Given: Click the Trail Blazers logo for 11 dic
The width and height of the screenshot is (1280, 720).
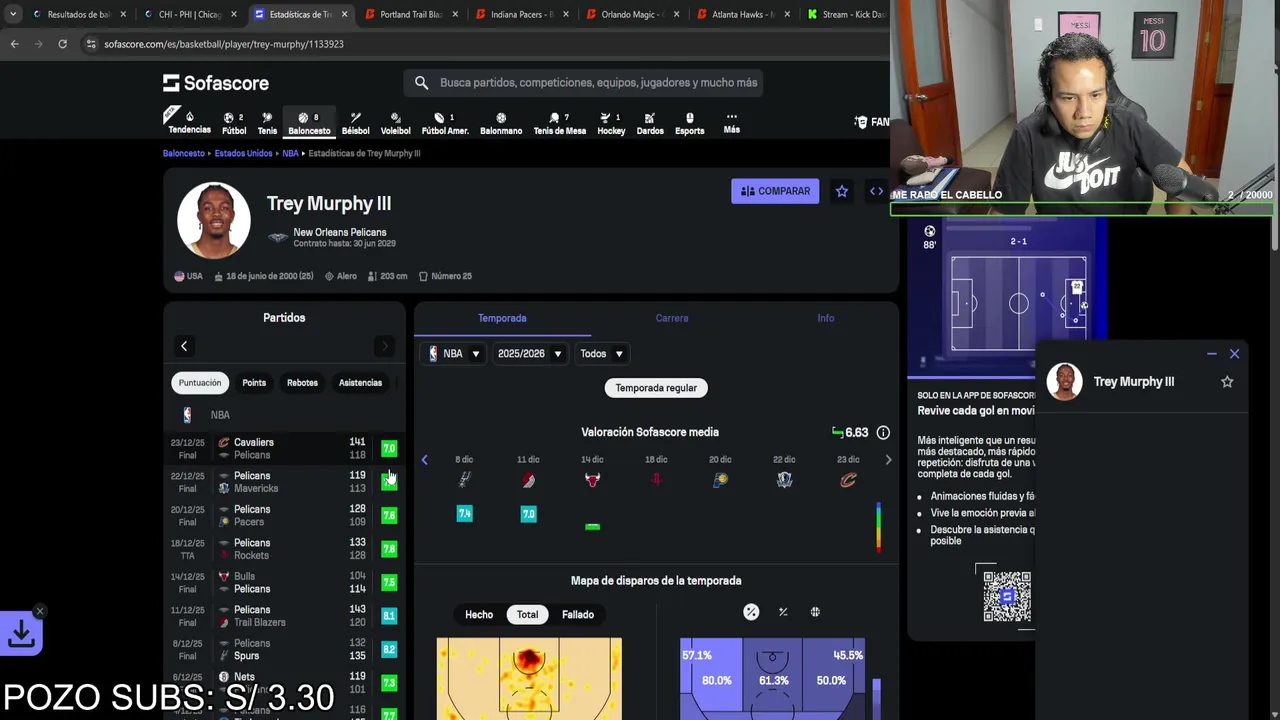Looking at the screenshot, I should coord(528,480).
